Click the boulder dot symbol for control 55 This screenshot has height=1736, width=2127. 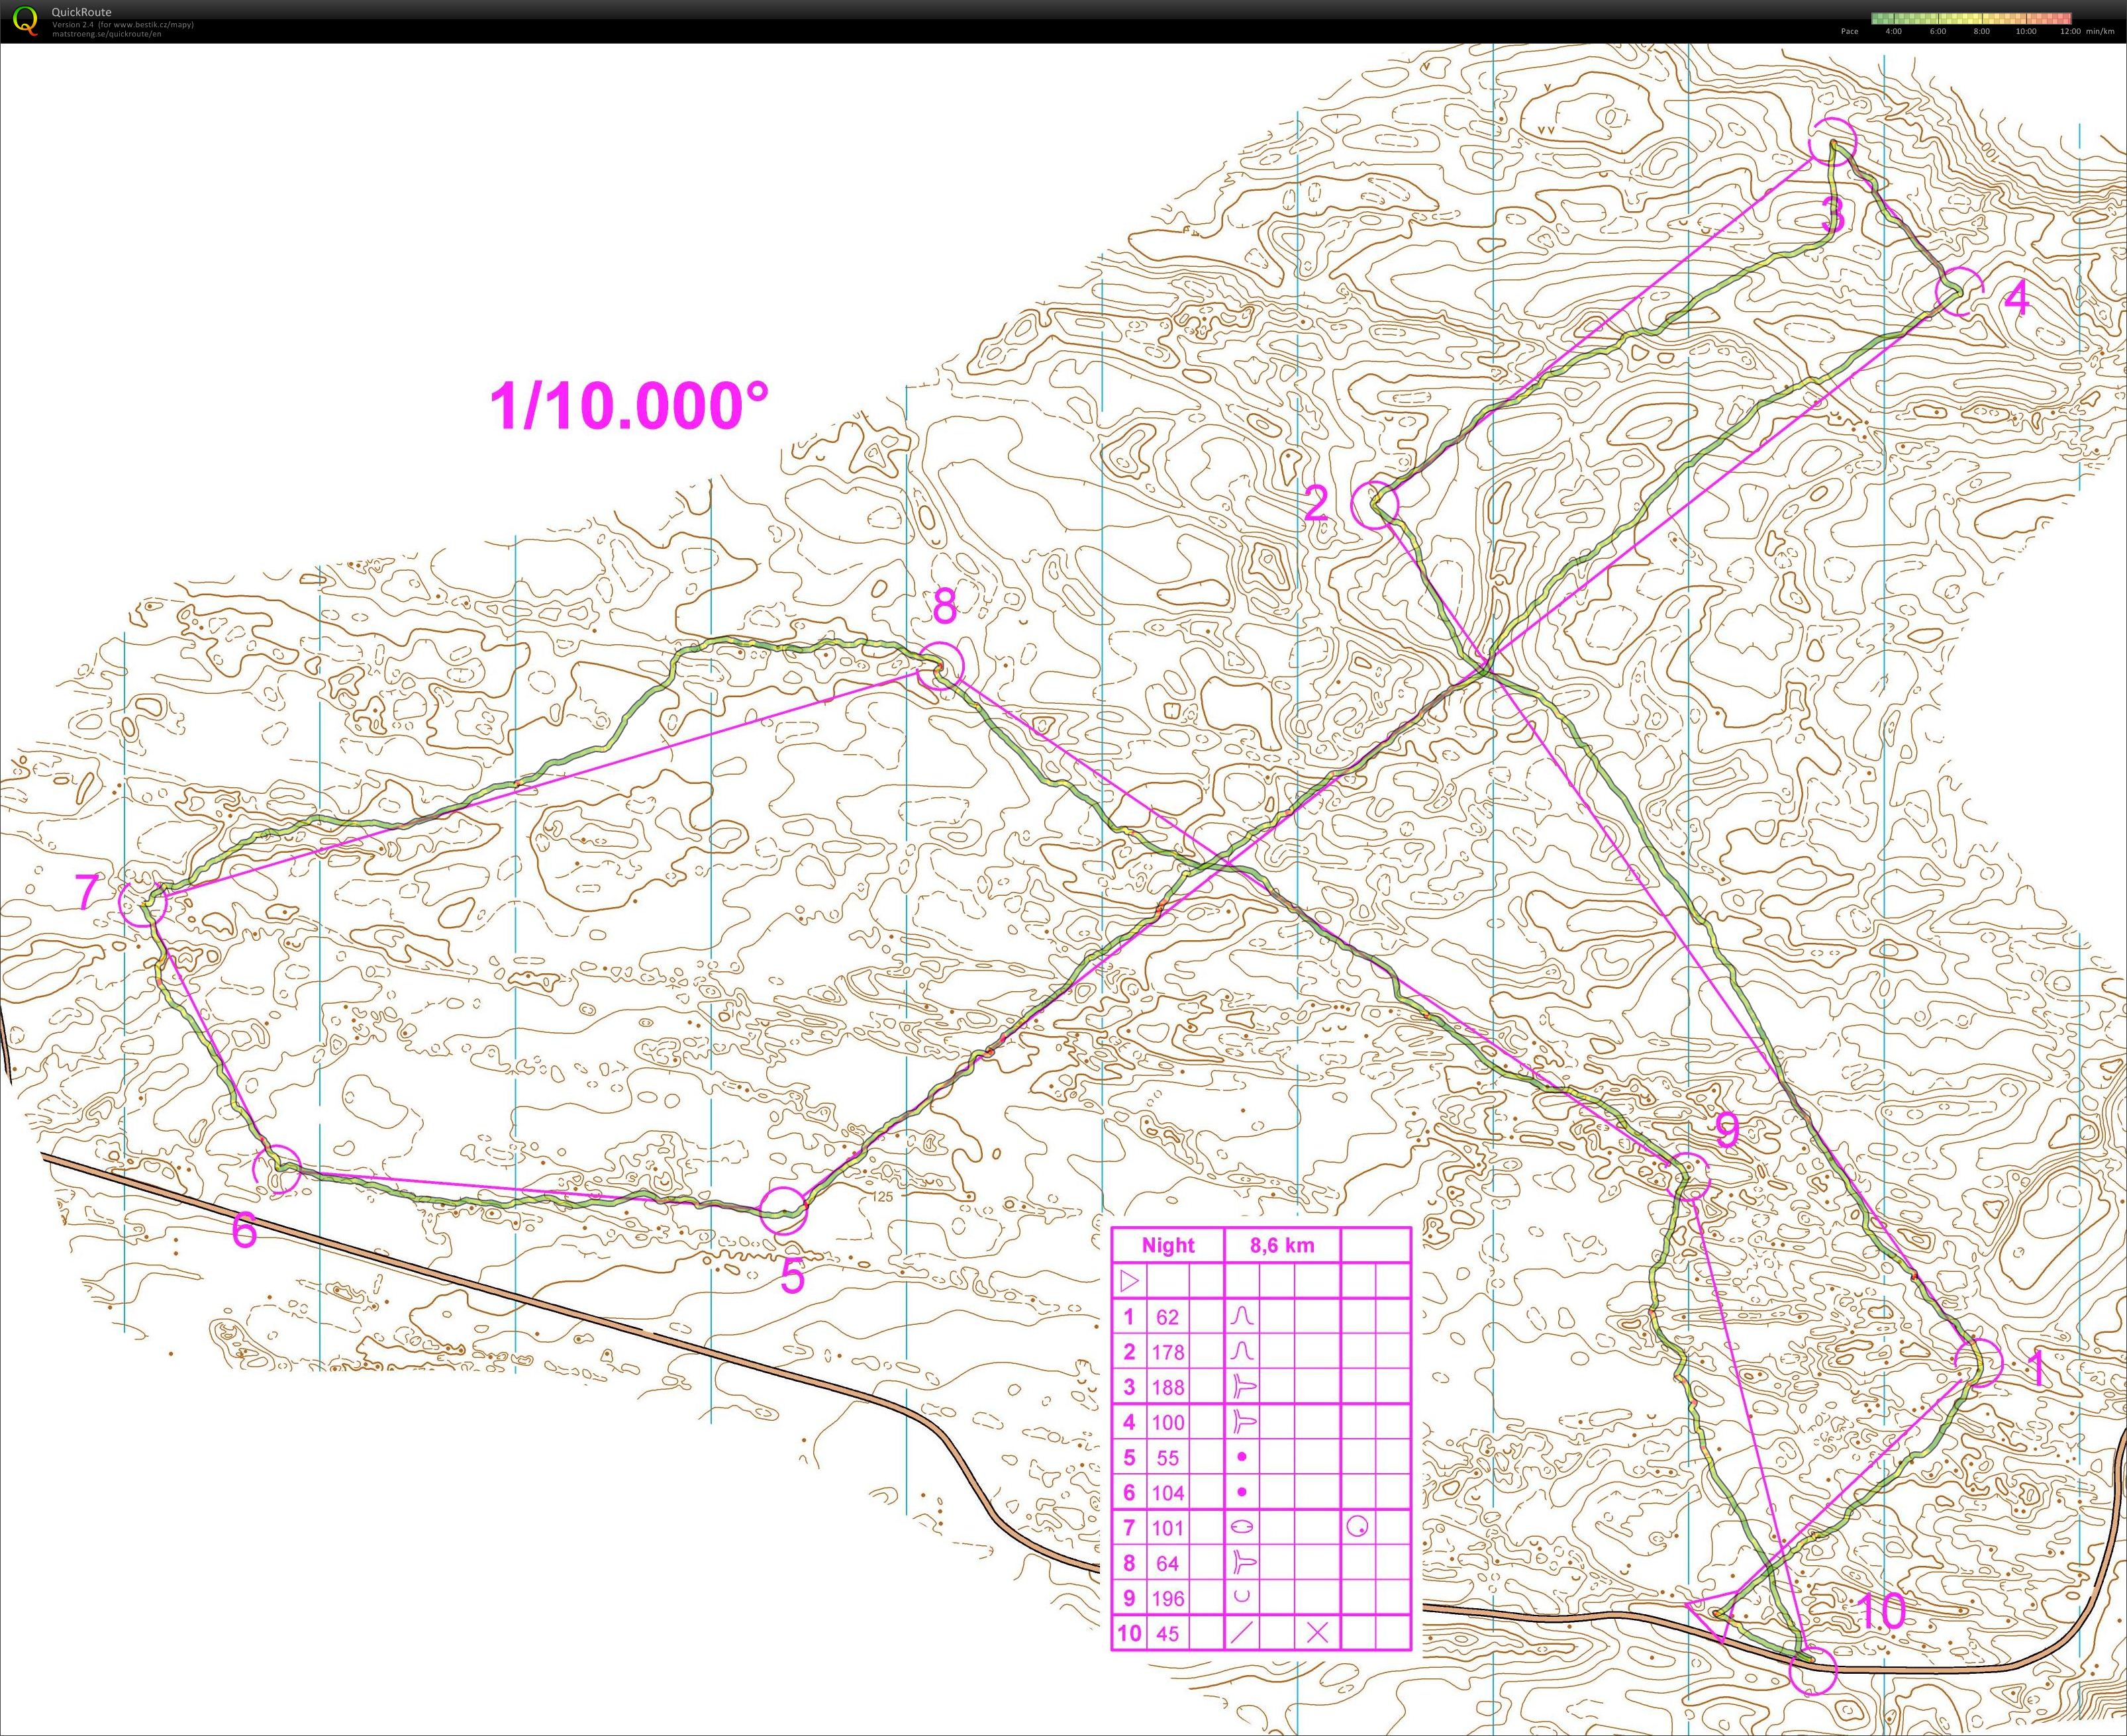coord(1242,1457)
